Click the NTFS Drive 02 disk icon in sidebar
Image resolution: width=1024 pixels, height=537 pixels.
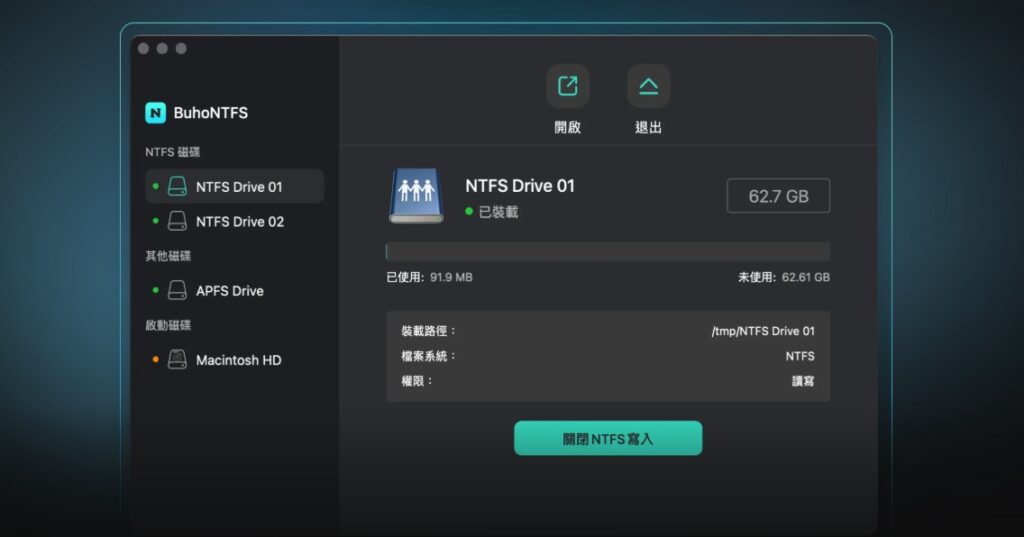coord(177,221)
